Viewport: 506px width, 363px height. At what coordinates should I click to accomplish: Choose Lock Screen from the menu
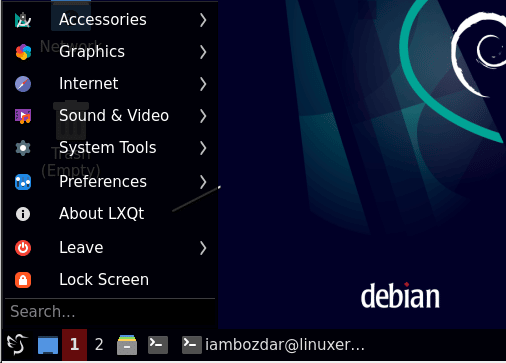pyautogui.click(x=110, y=280)
